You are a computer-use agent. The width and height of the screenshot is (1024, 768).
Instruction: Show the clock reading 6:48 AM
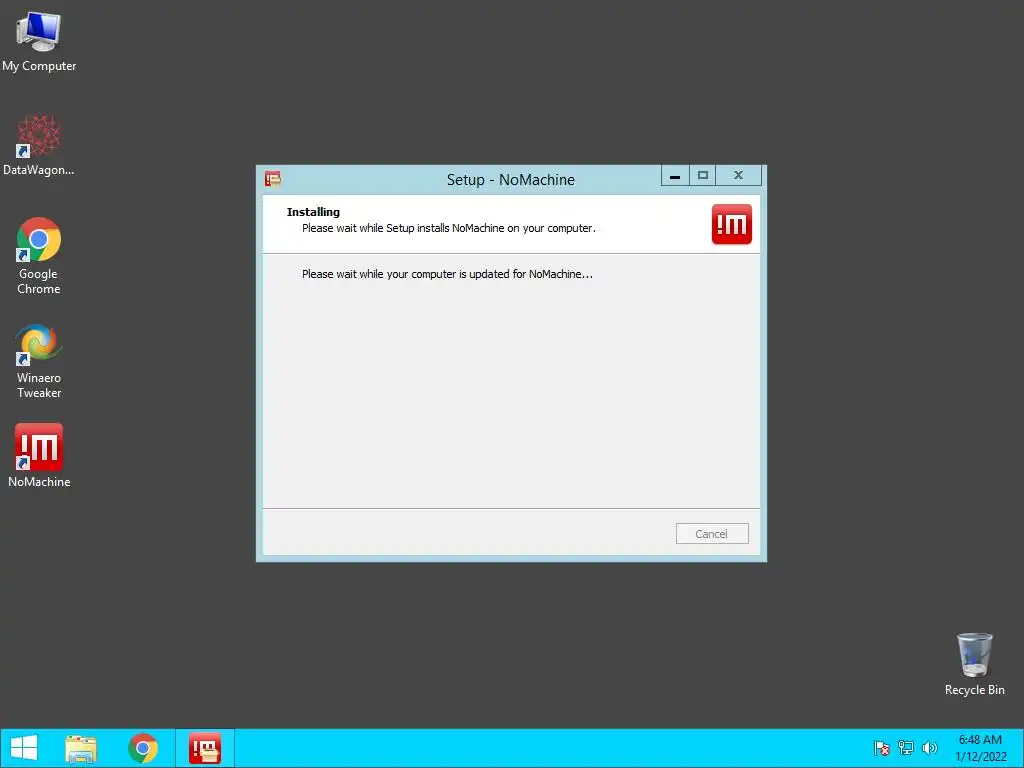pos(980,740)
